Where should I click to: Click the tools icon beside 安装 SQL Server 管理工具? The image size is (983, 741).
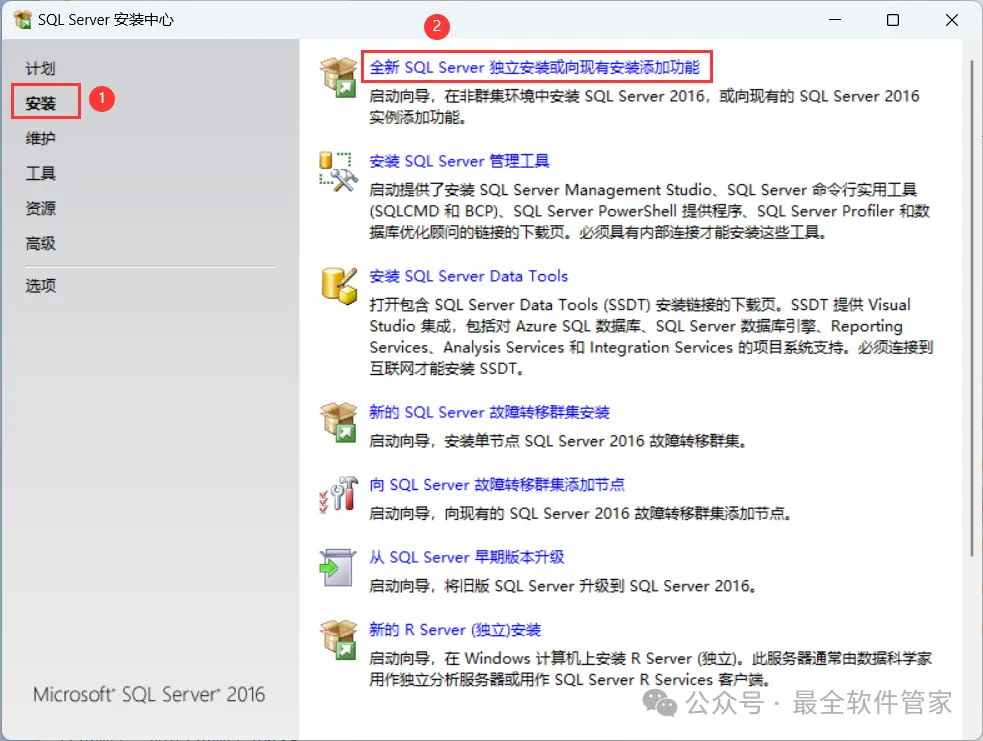click(x=339, y=171)
